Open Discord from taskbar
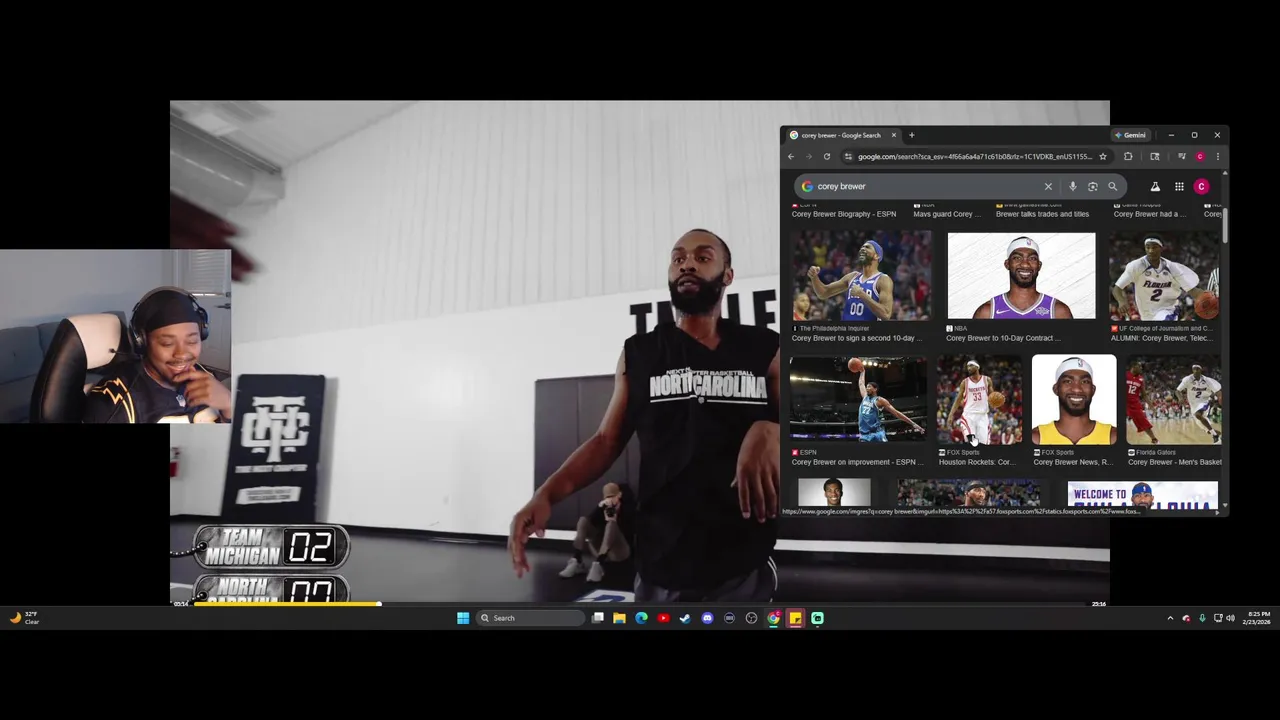This screenshot has width=1280, height=720. [x=707, y=618]
